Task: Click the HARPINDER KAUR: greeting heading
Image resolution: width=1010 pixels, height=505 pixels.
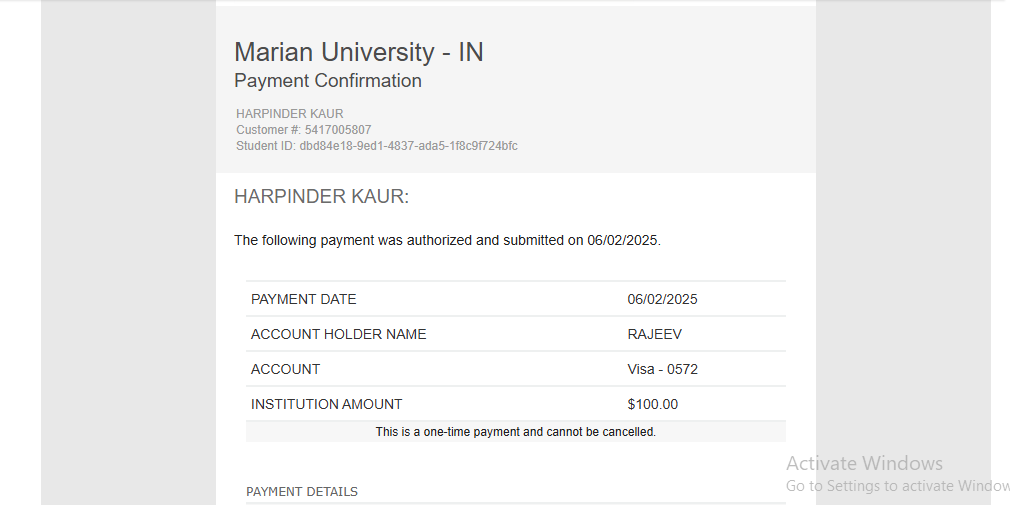Action: (x=321, y=196)
